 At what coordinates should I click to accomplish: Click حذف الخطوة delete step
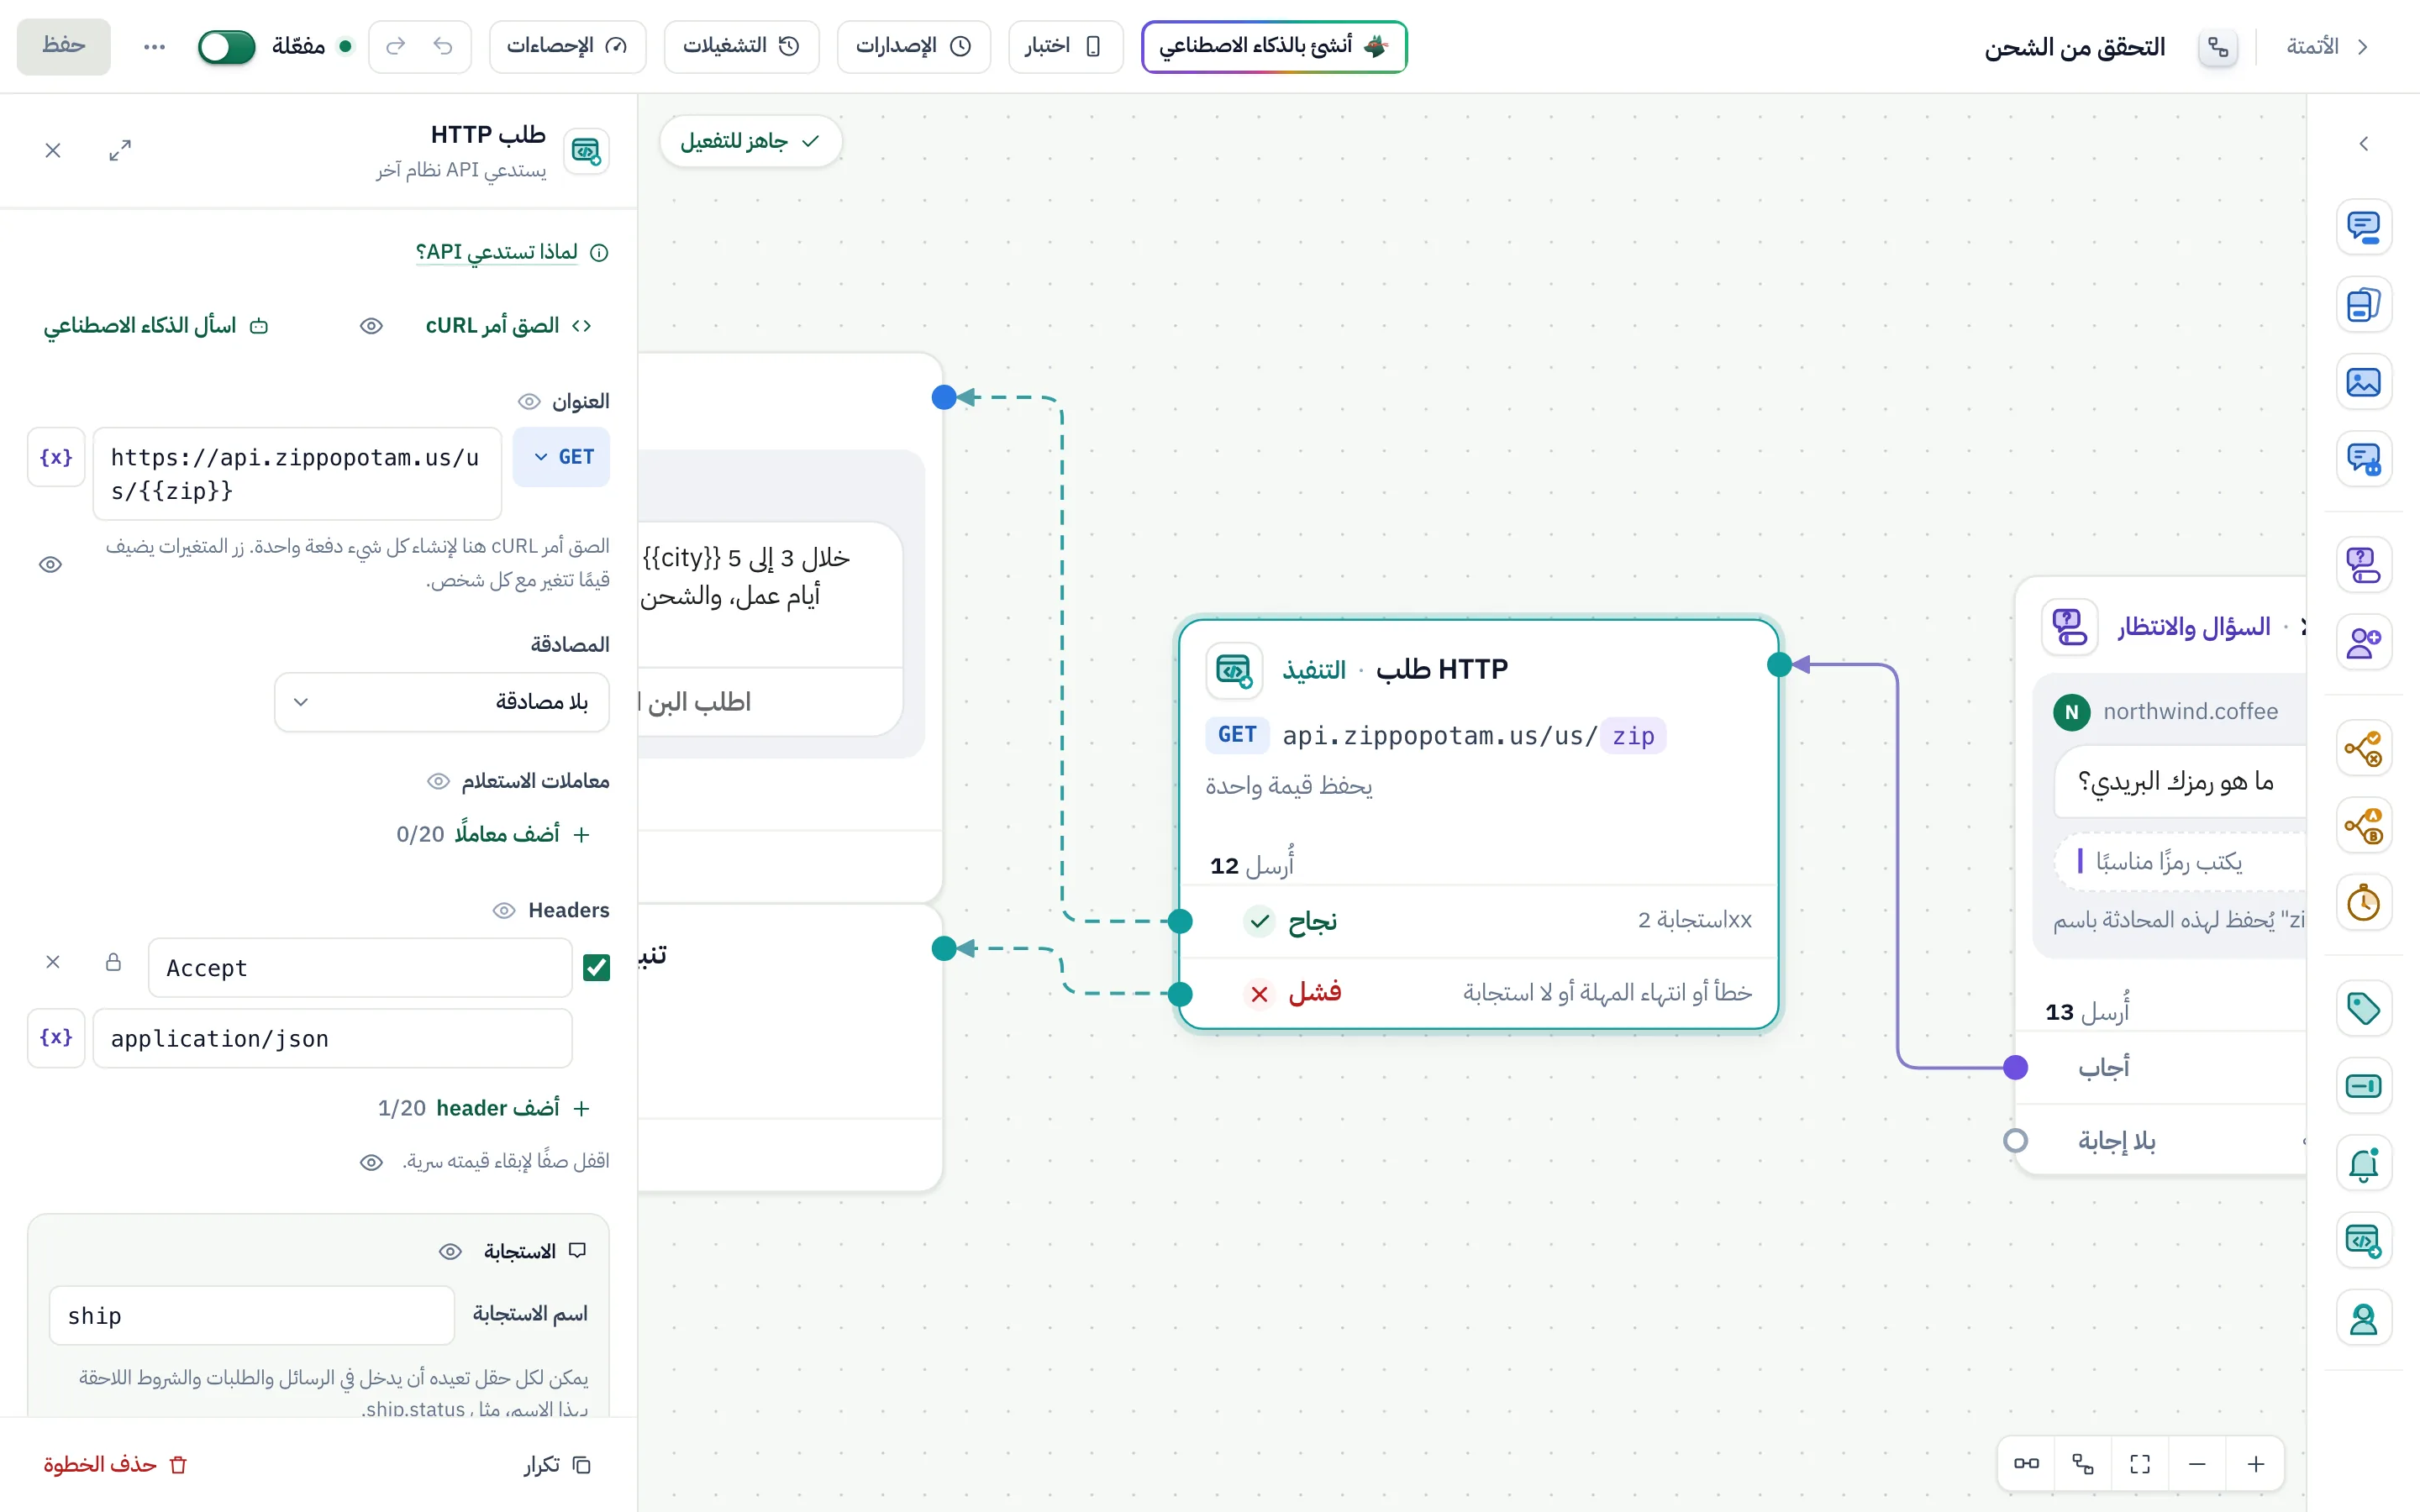pyautogui.click(x=116, y=1464)
